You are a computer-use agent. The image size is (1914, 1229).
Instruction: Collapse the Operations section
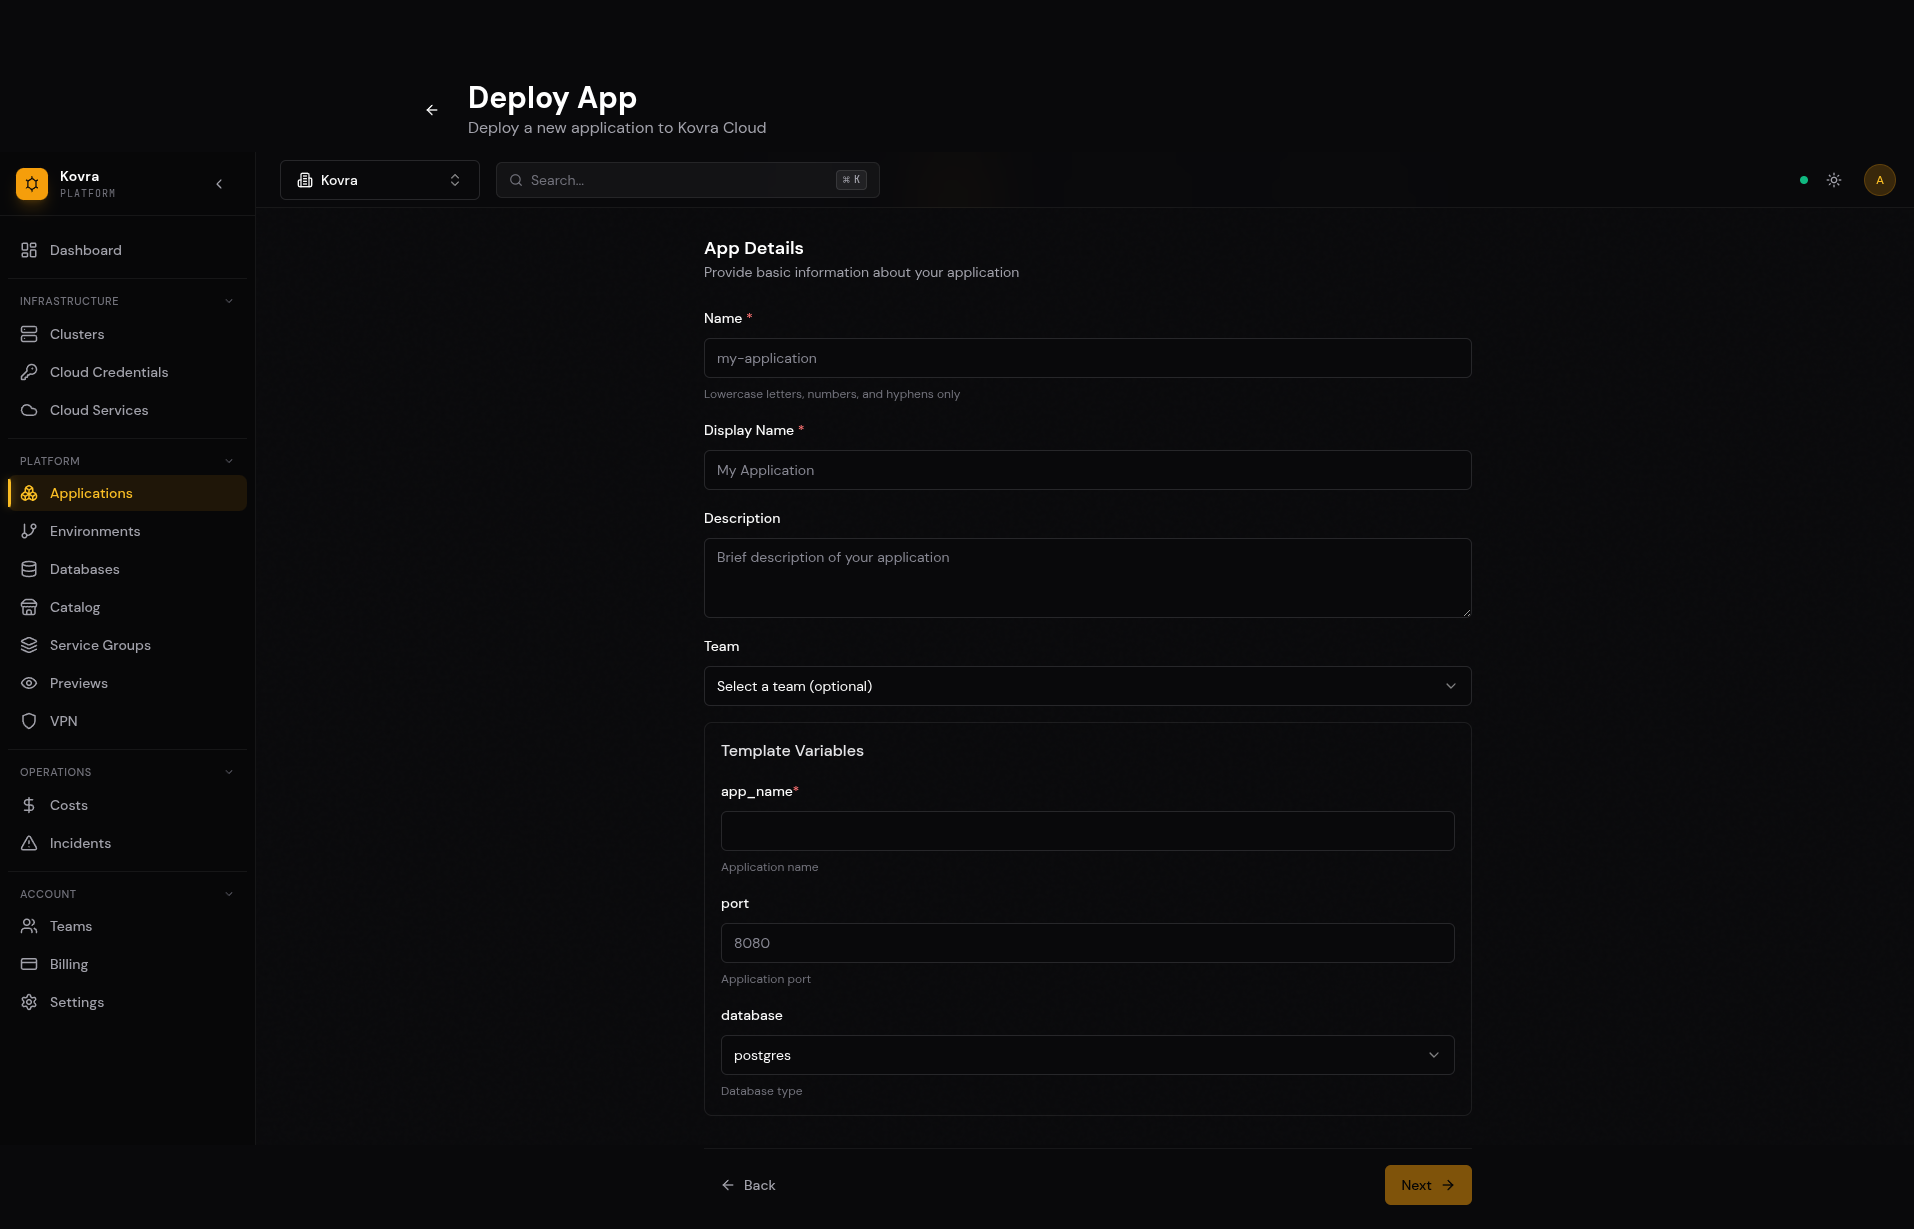coord(229,772)
